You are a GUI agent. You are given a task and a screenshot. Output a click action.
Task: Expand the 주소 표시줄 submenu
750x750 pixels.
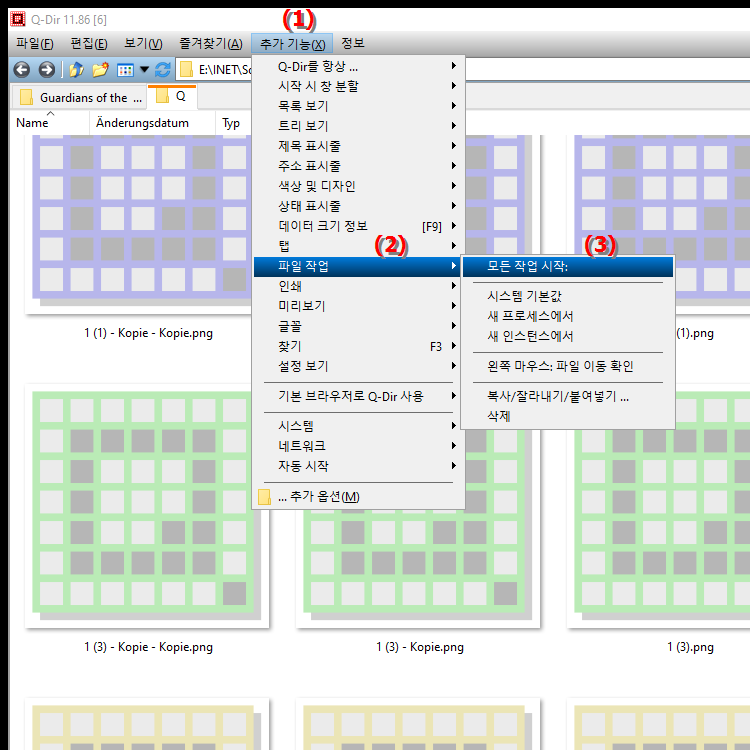358,166
